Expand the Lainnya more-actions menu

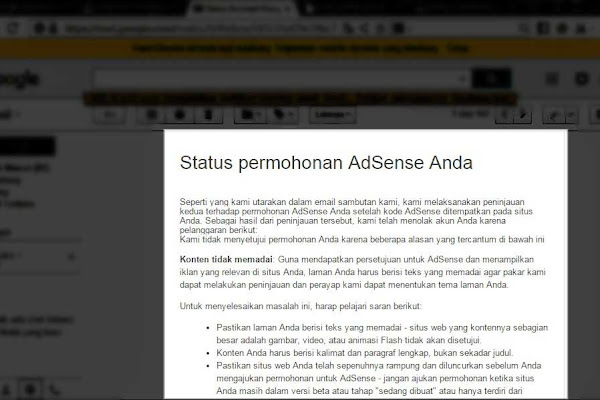click(x=332, y=115)
